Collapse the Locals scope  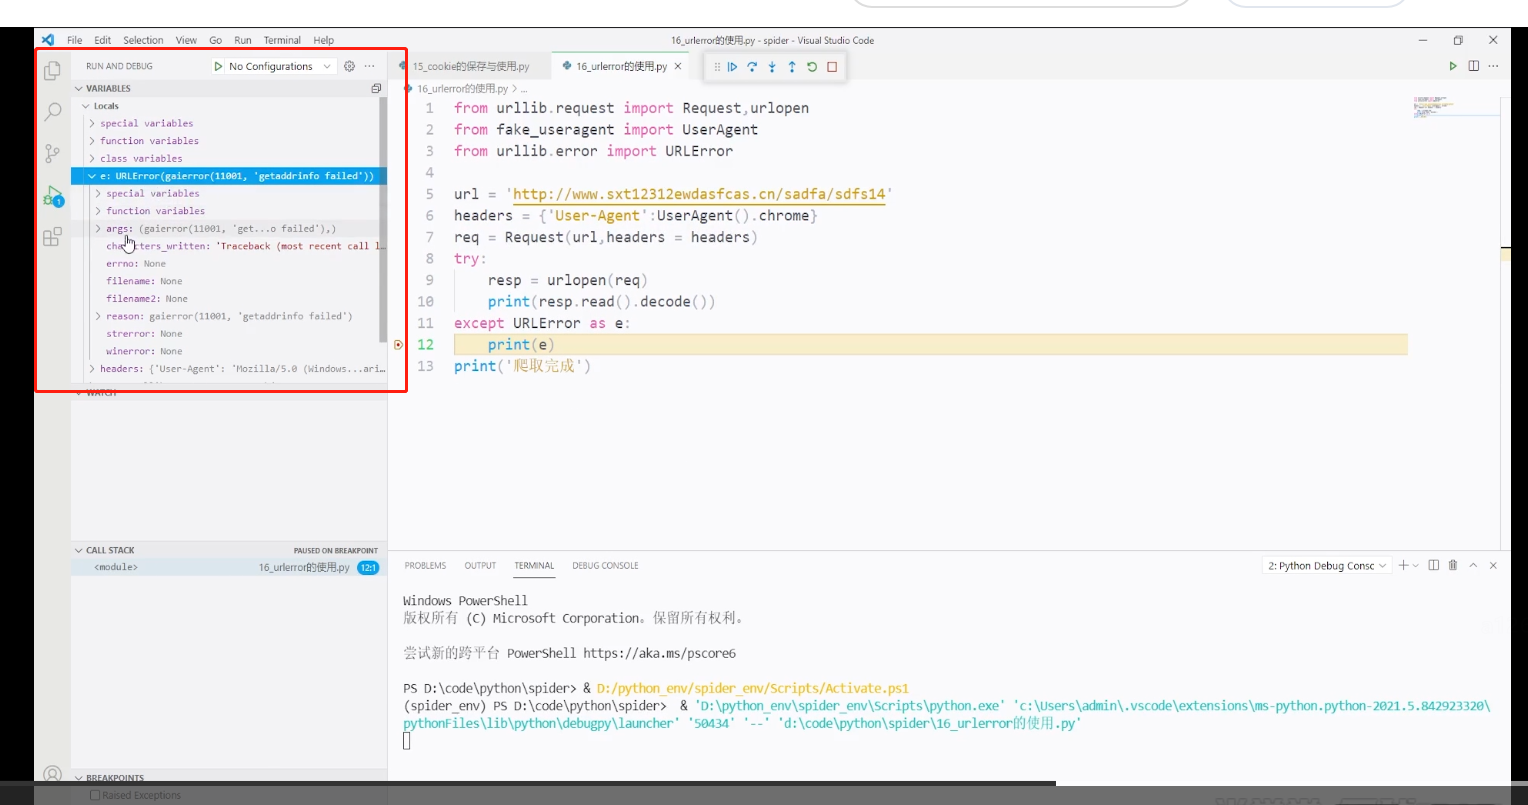(86, 106)
